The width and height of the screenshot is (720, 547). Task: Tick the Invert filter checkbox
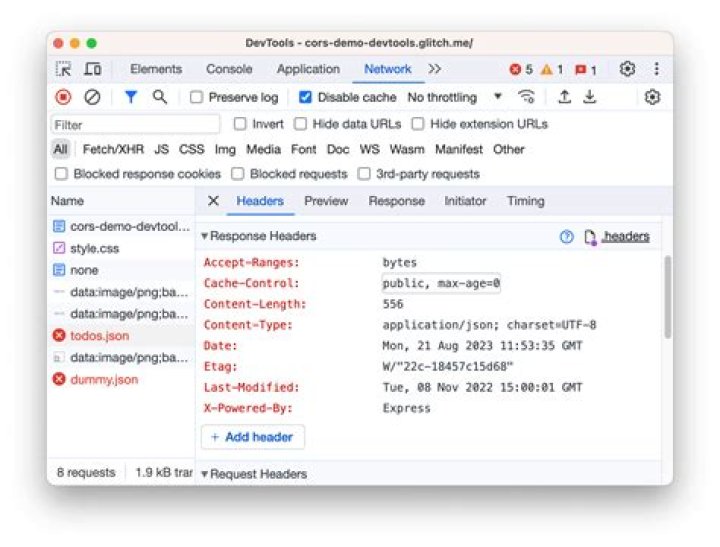click(x=240, y=124)
